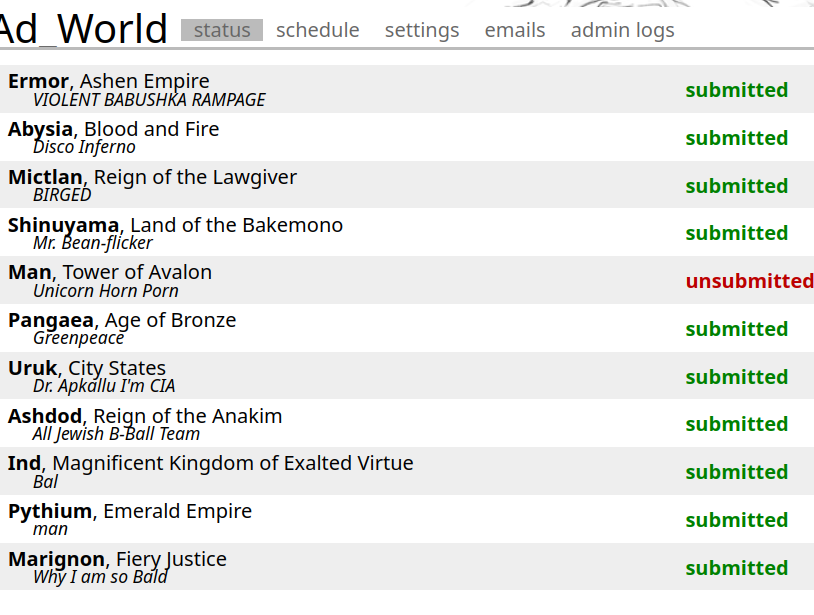Viewport: 814px width, 615px height.
Task: Click Age of Bronze epithet
Action: 170,320
